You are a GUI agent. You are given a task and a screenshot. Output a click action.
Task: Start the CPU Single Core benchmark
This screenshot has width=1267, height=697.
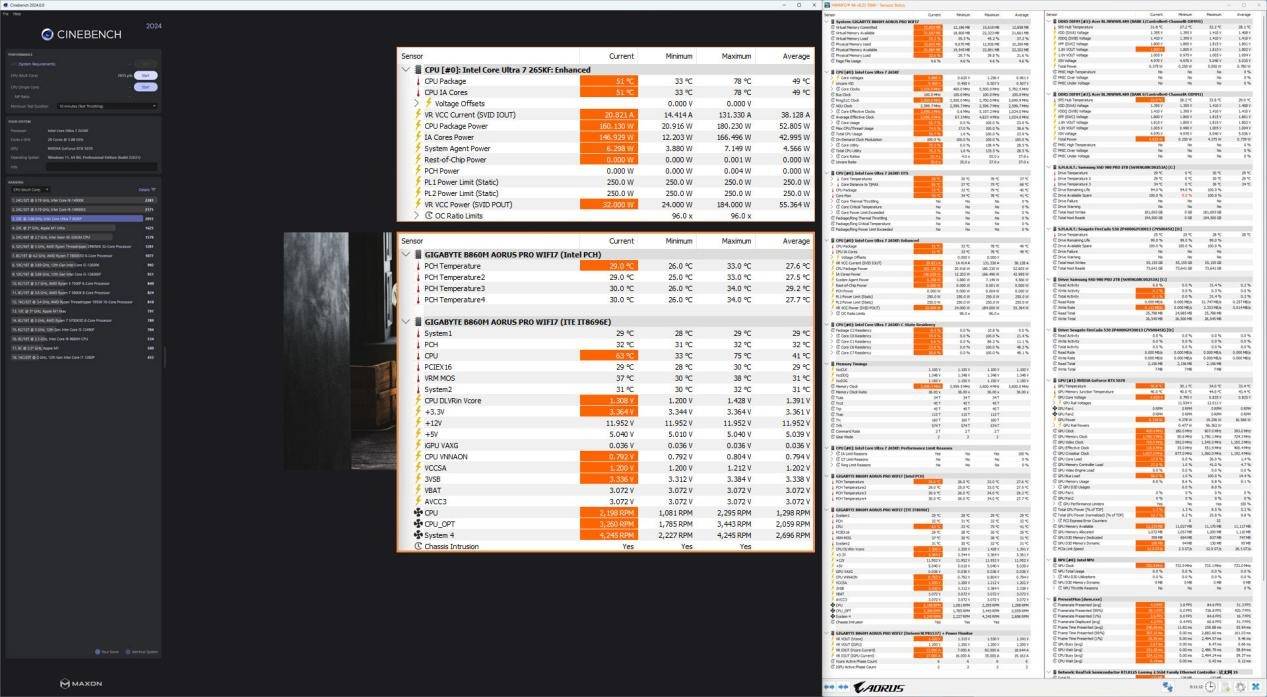click(x=145, y=87)
